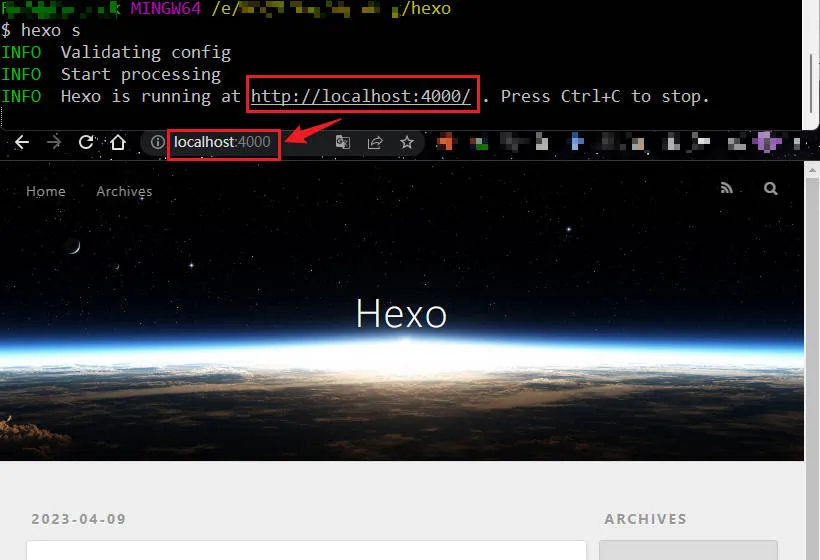This screenshot has width=820, height=560.
Task: Open the browser home page icon
Action: [118, 142]
